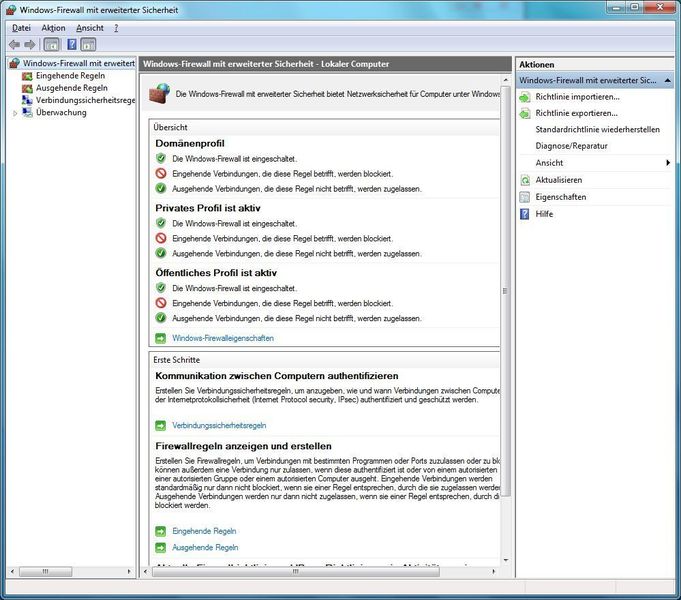The height and width of the screenshot is (600, 681).
Task: Click green arrow icon beside Ausgehende Regeln link
Action: click(161, 547)
